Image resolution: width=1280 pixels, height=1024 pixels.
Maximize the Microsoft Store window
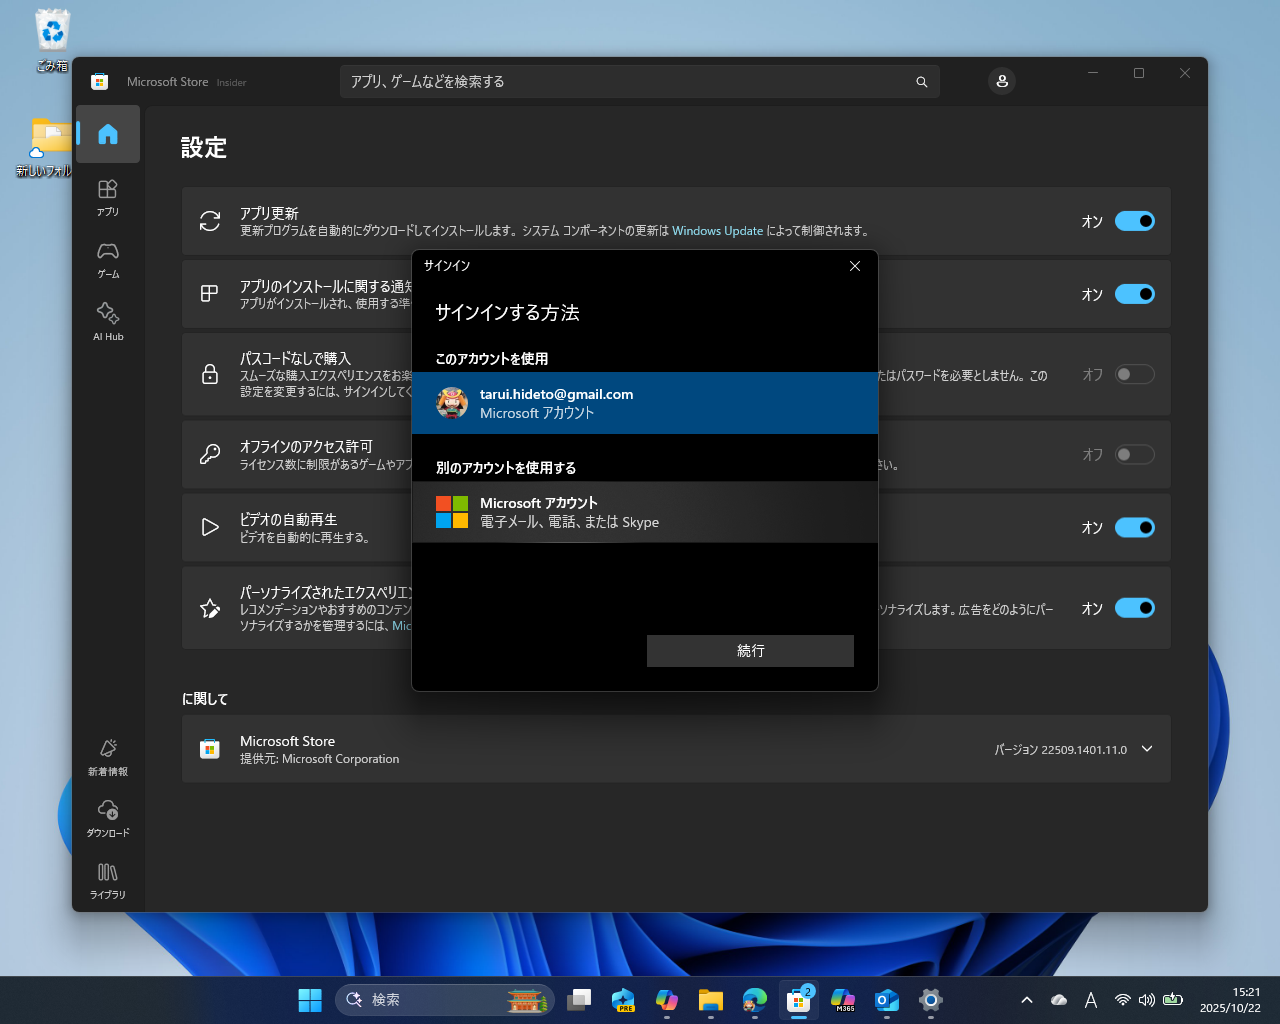coord(1139,73)
